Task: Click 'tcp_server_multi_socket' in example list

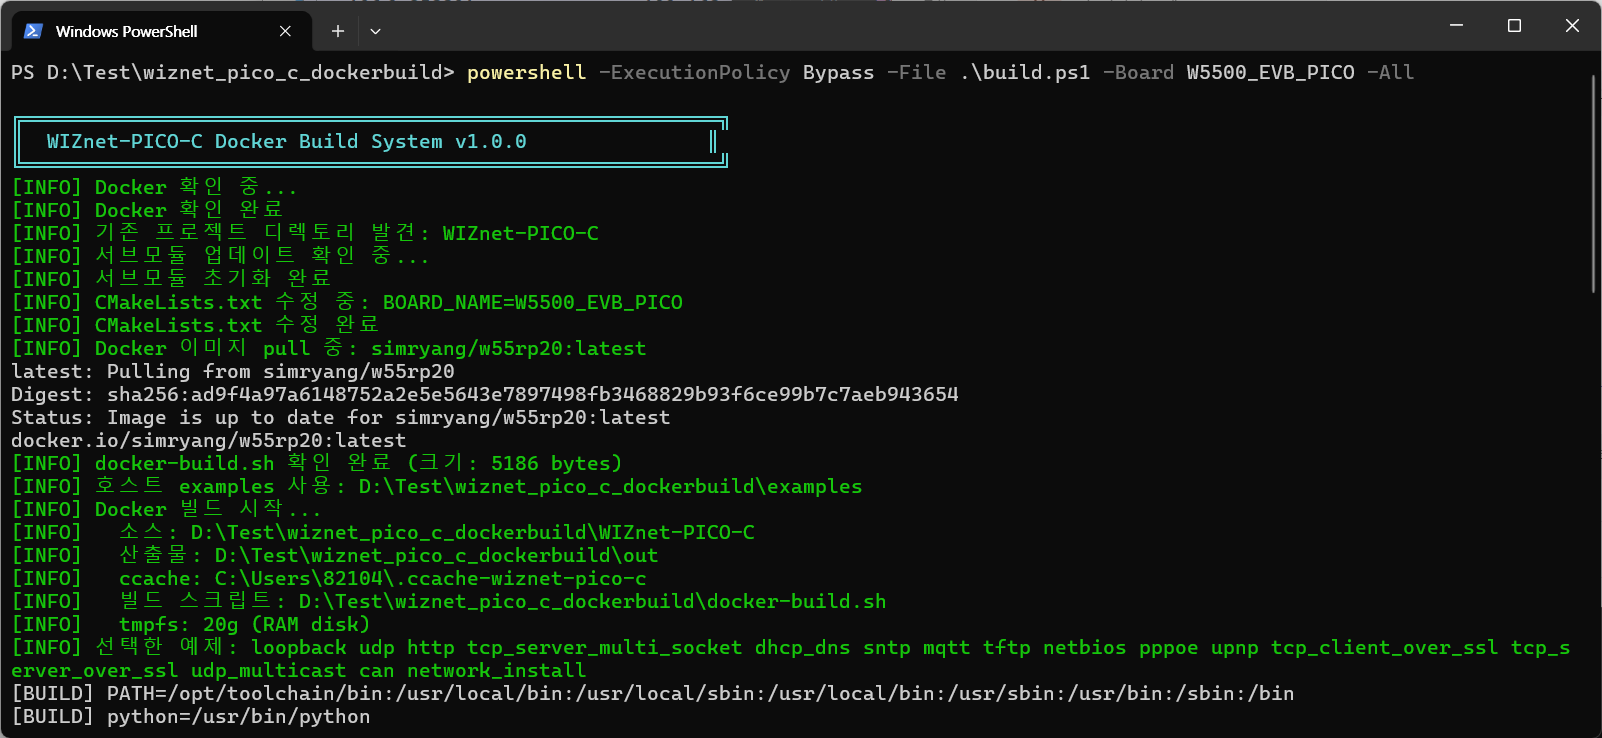Action: coord(604,648)
